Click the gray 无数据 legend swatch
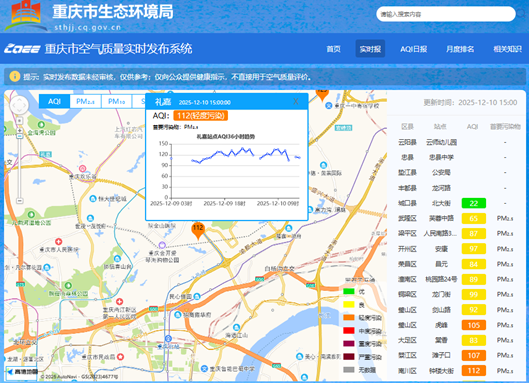Viewport: 529px width, 383px height. click(x=349, y=370)
